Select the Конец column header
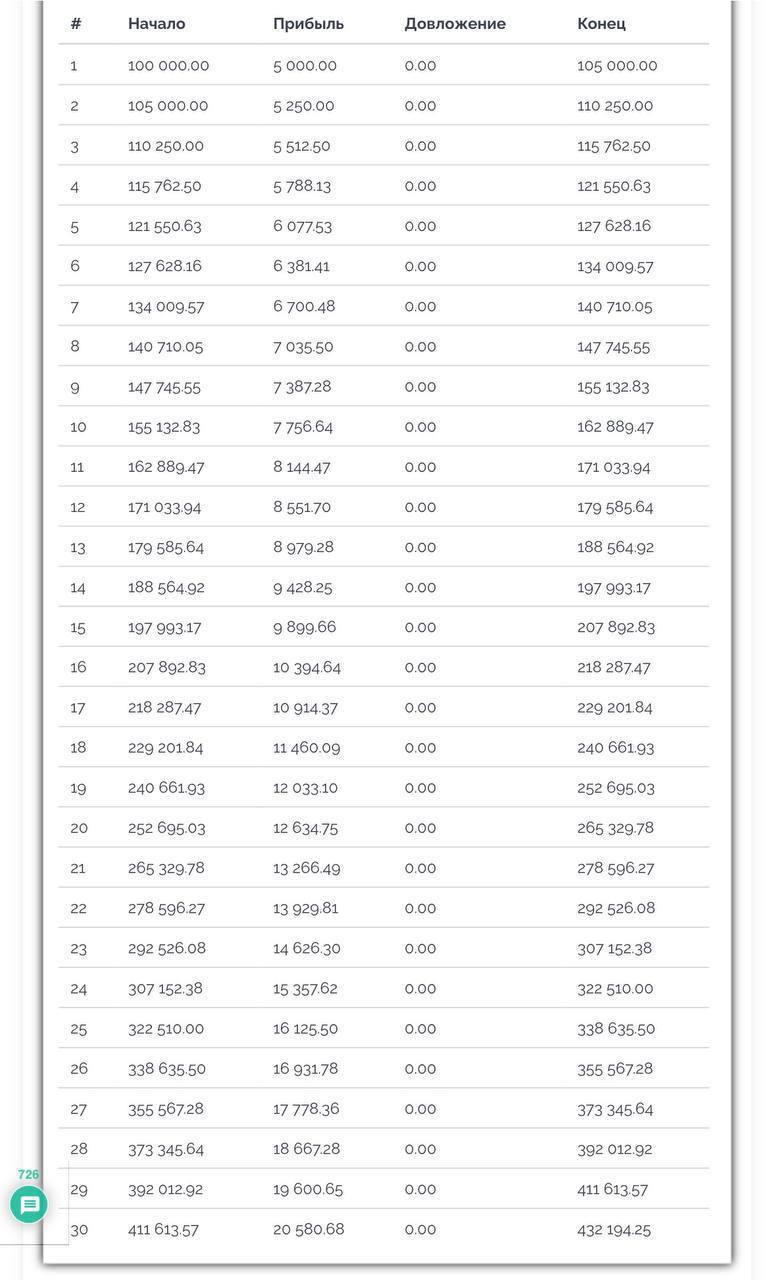Screen dimensions: 775x1280 [601, 23]
